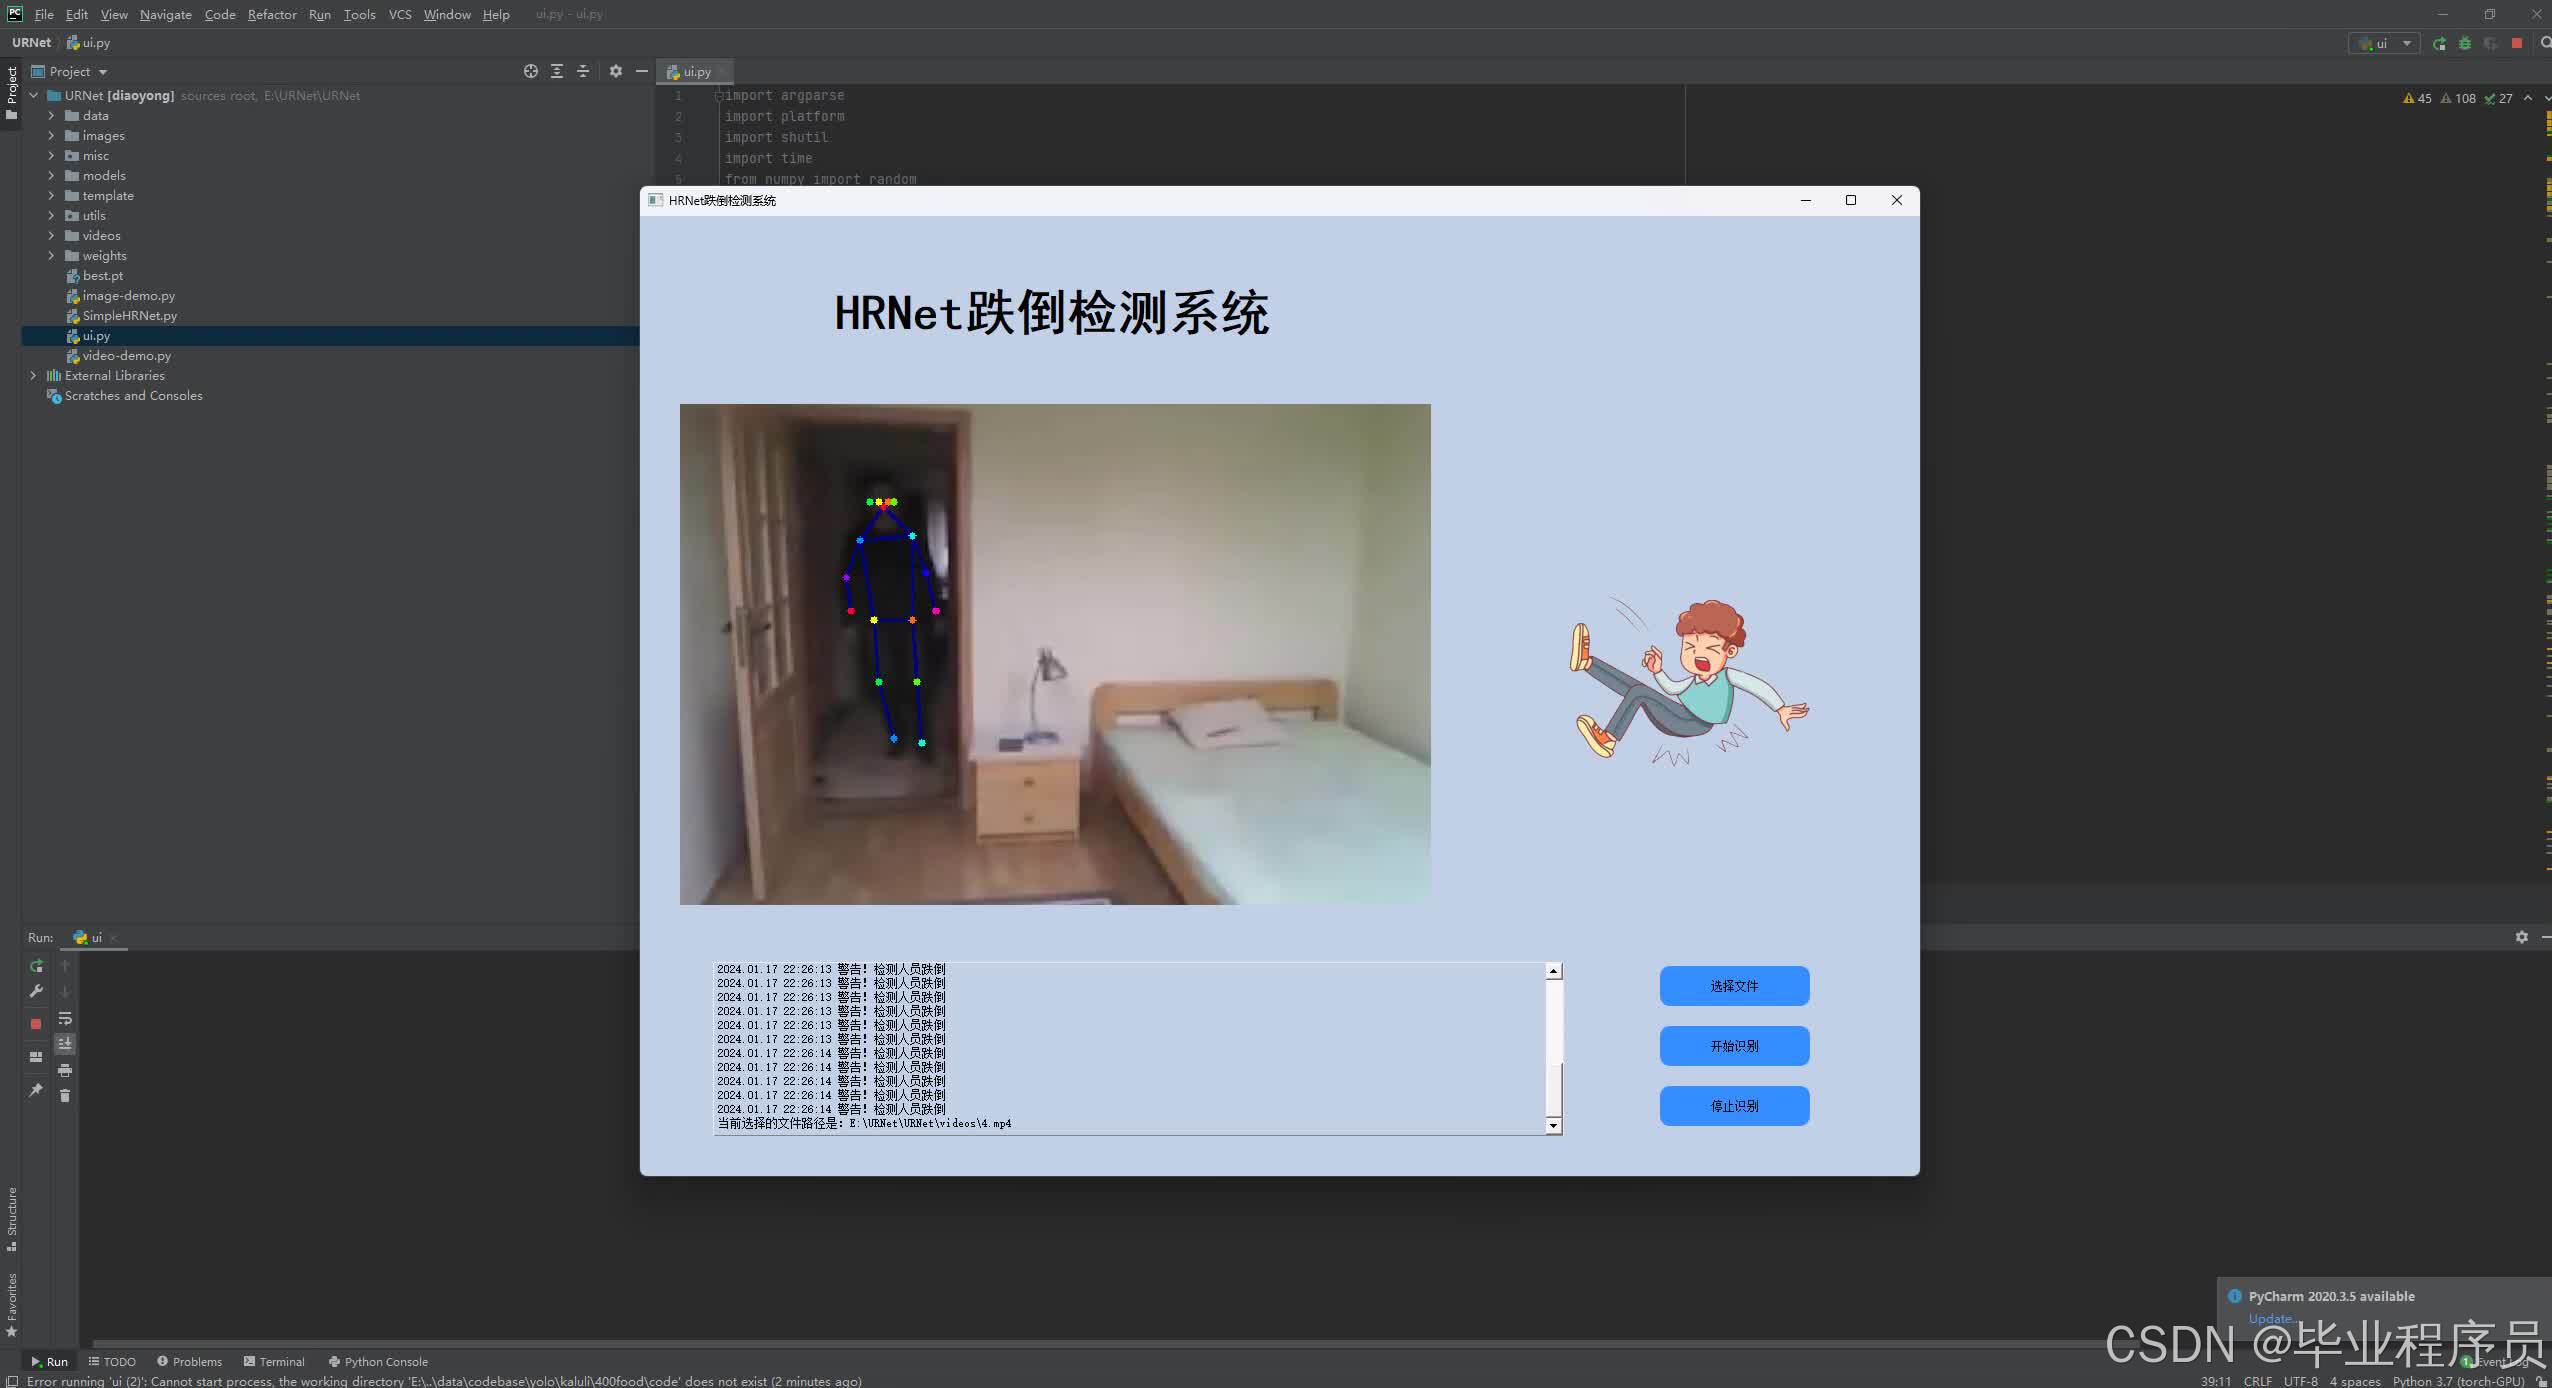The height and width of the screenshot is (1388, 2552).
Task: Click the 停止识别 button
Action: pyautogui.click(x=1734, y=1106)
